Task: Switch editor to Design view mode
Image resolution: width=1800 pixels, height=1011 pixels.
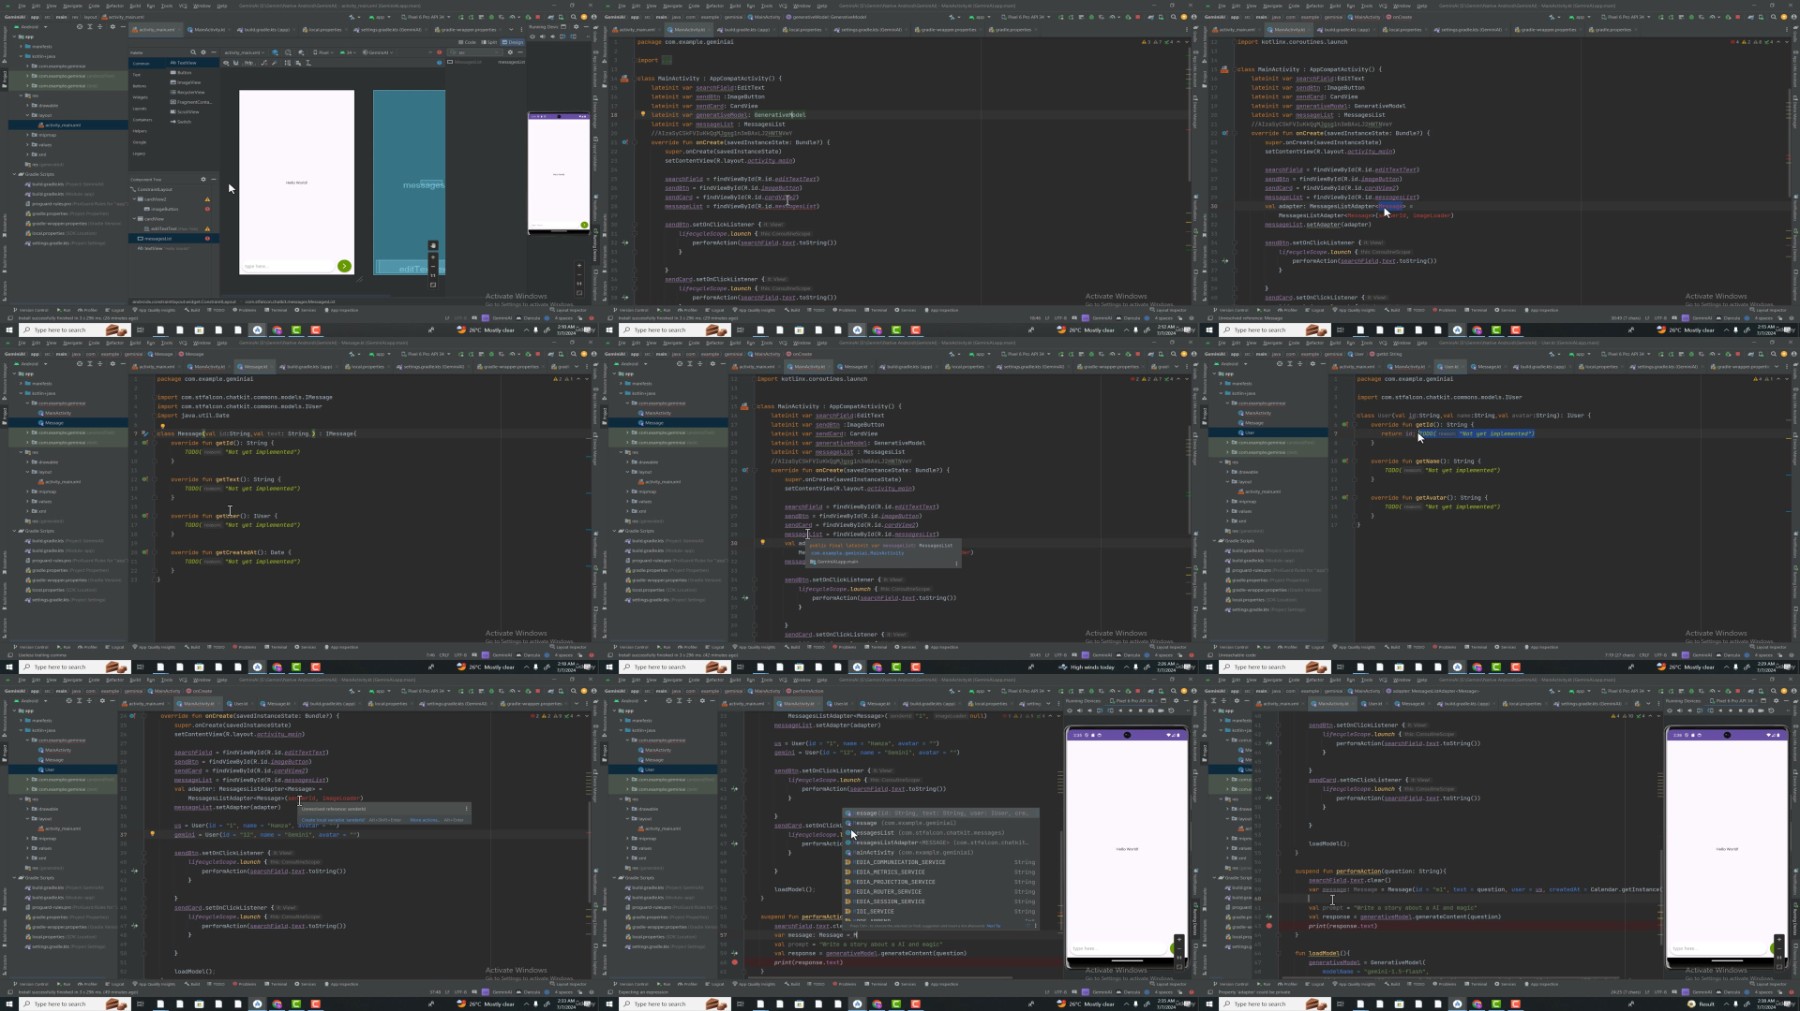Action: [513, 42]
